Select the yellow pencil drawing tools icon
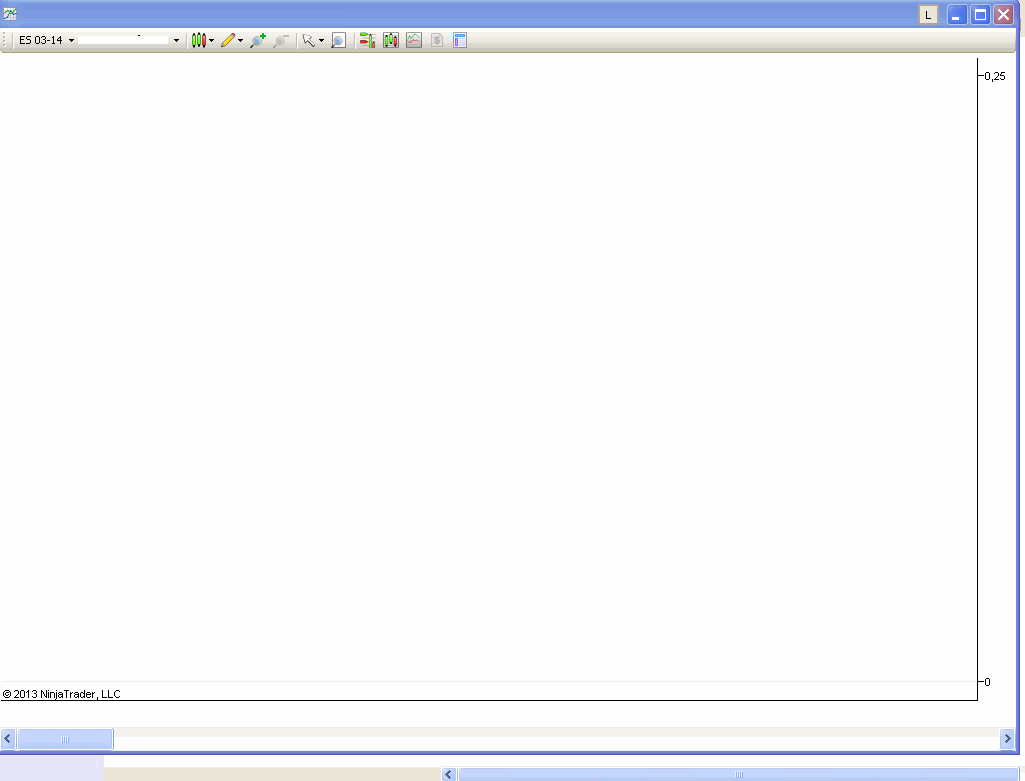The width and height of the screenshot is (1025, 781). click(227, 41)
